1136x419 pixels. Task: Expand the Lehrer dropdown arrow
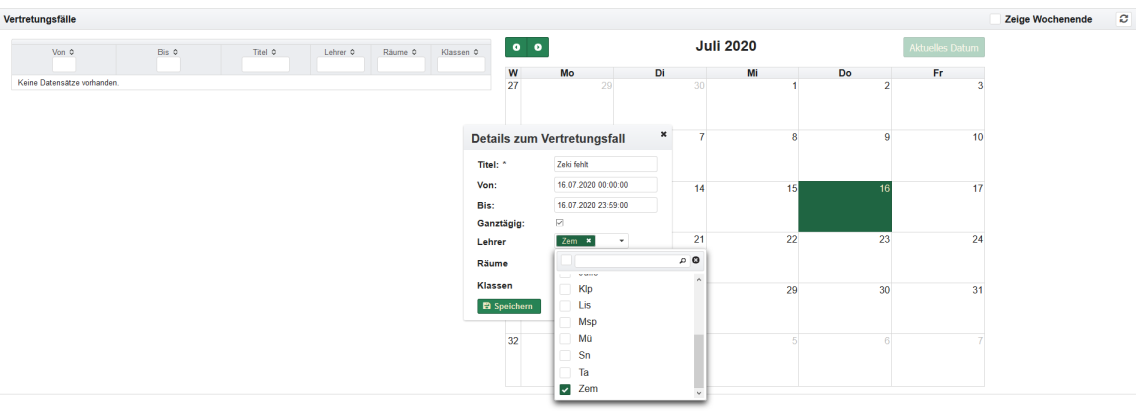pos(621,241)
